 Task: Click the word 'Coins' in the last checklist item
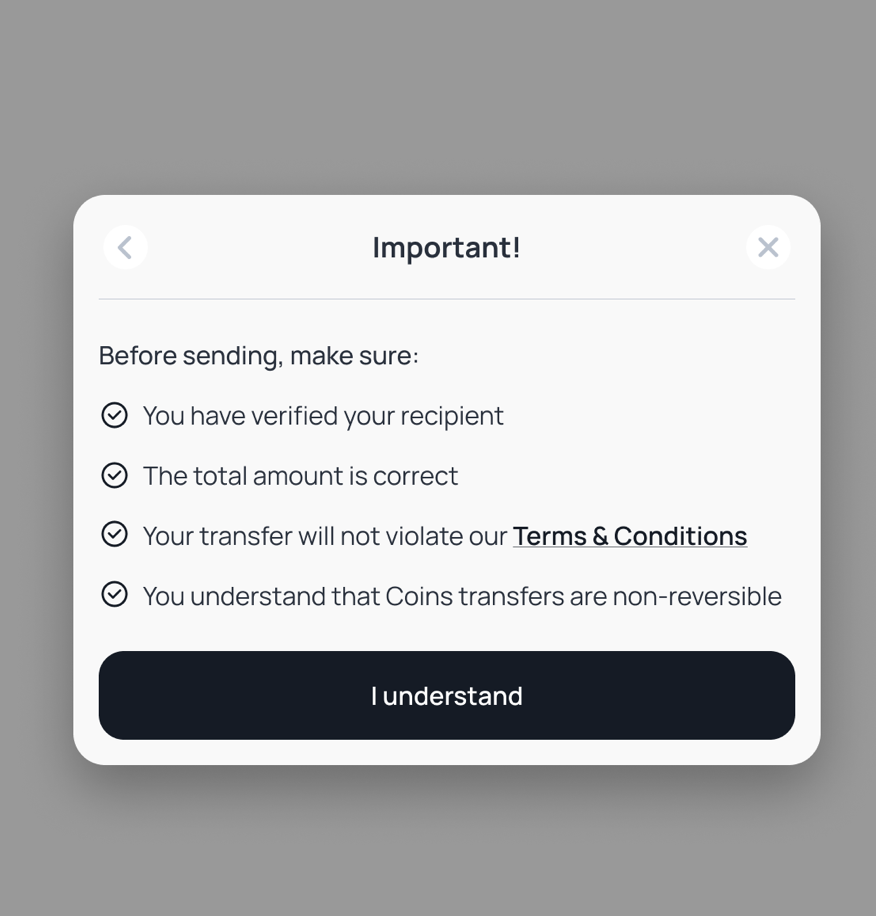(419, 596)
